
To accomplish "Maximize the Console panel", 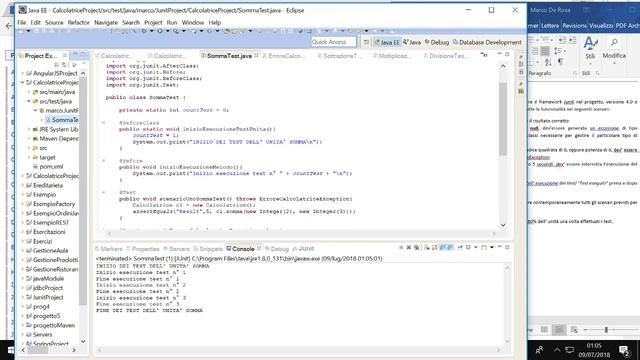I will pos(507,247).
